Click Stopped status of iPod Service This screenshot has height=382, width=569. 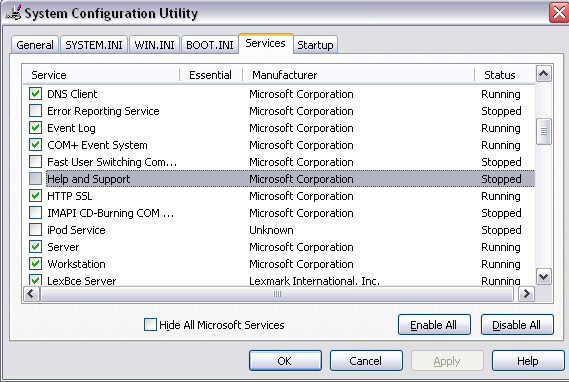(x=501, y=230)
